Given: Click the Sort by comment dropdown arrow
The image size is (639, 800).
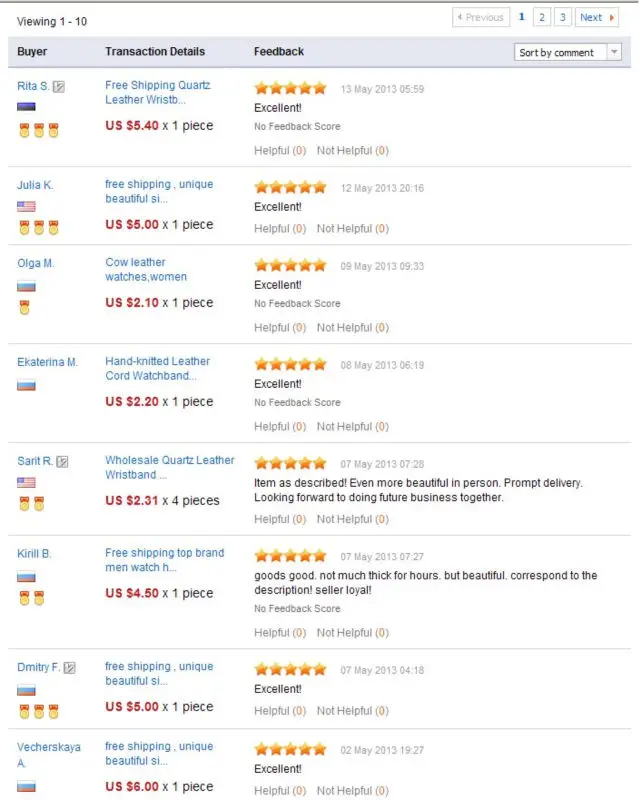Looking at the screenshot, I should 614,52.
